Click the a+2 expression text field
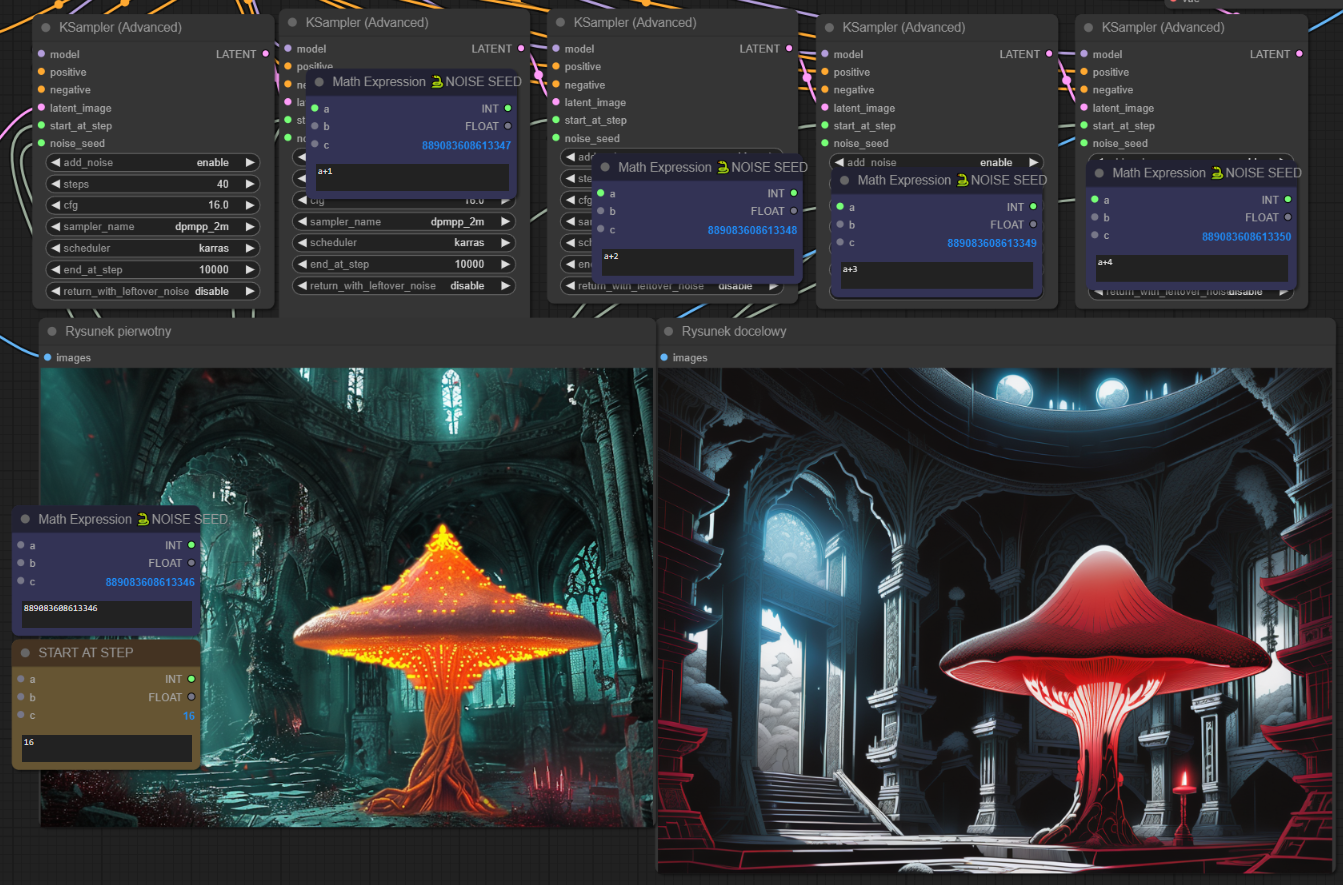 click(697, 262)
